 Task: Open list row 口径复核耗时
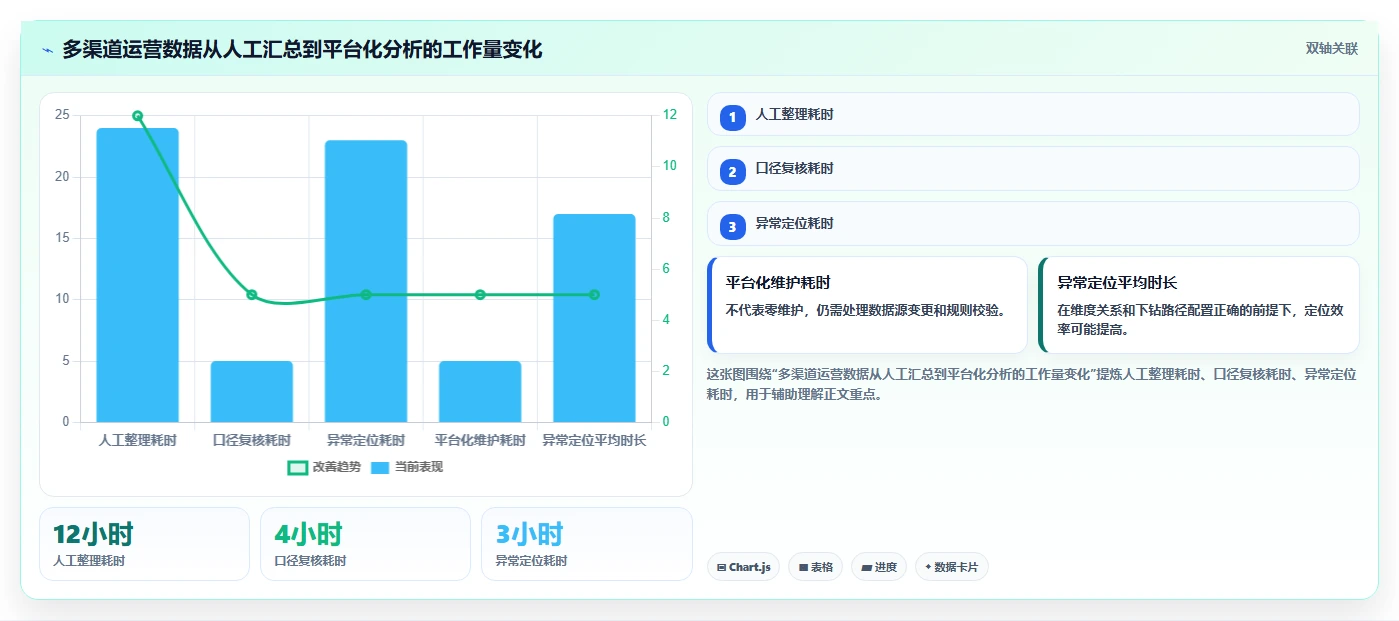(1033, 169)
